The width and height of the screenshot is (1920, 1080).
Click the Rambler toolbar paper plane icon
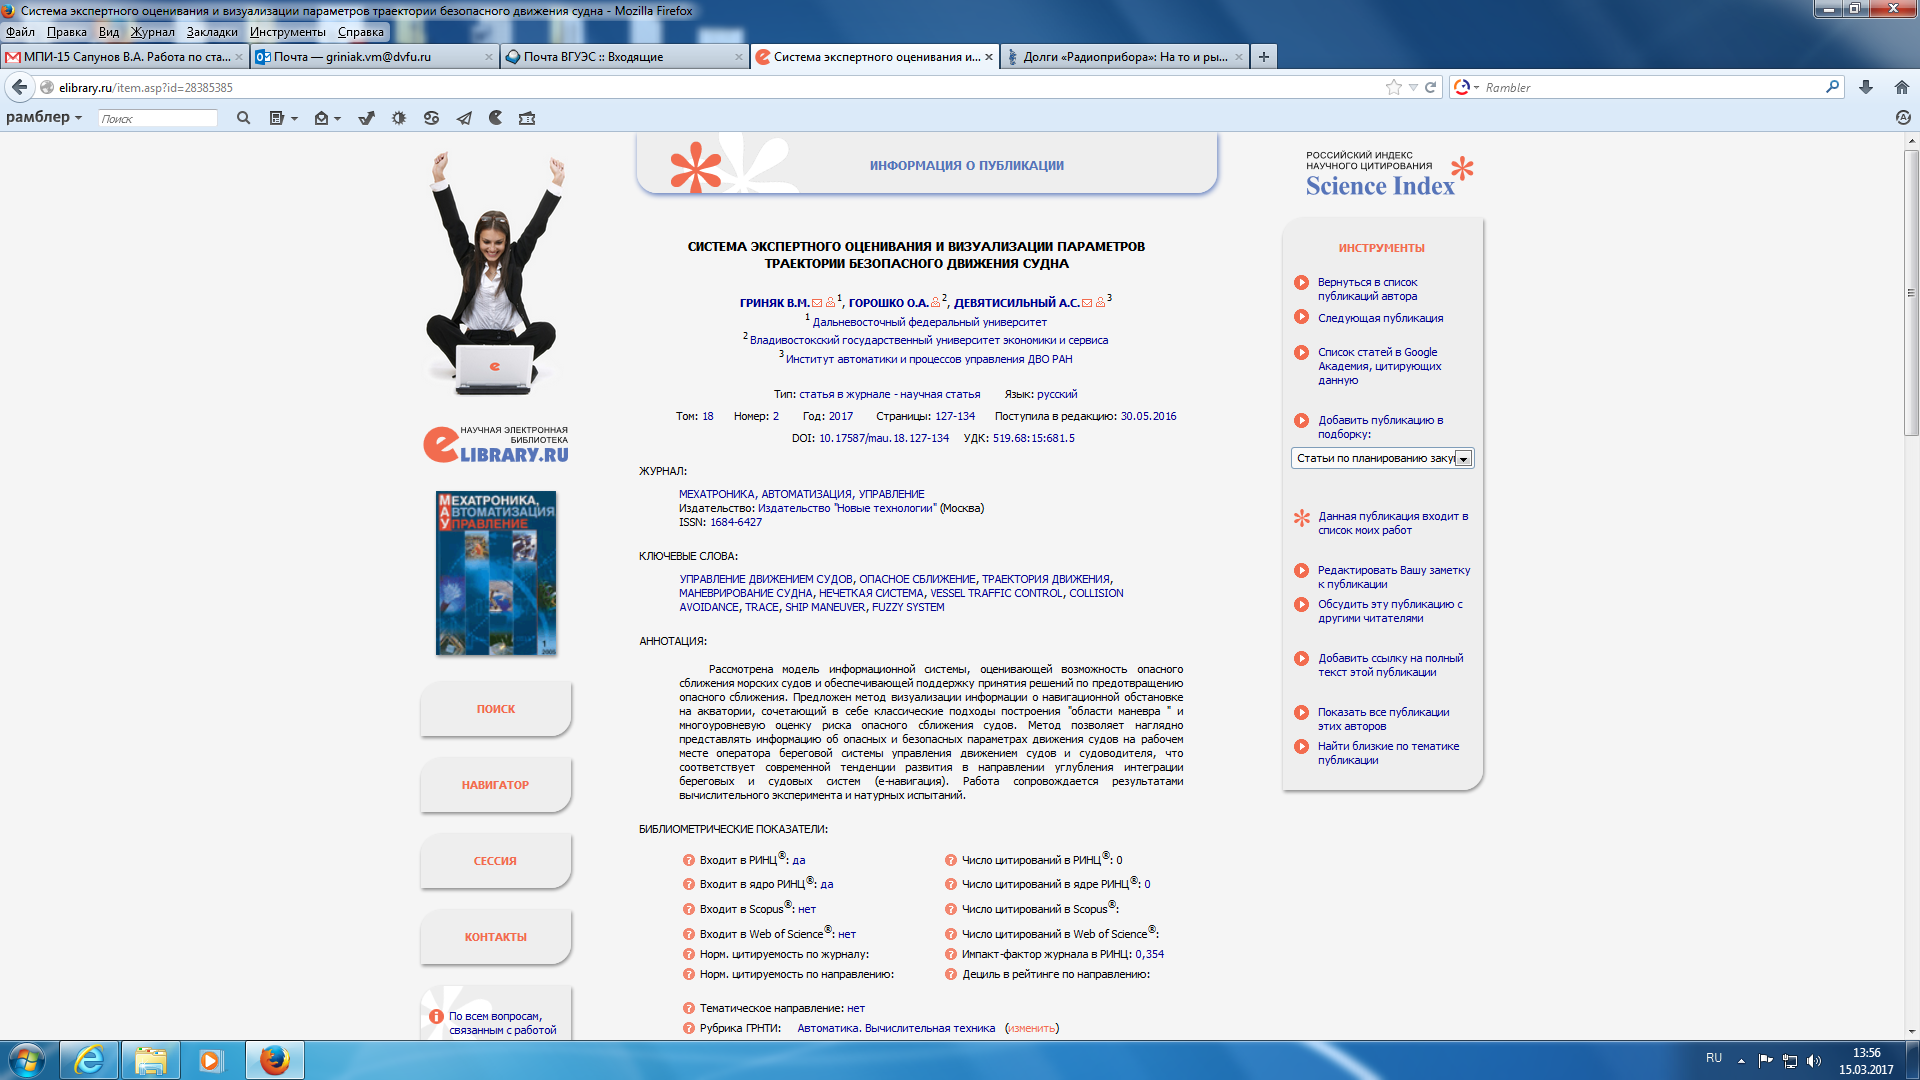[x=464, y=118]
